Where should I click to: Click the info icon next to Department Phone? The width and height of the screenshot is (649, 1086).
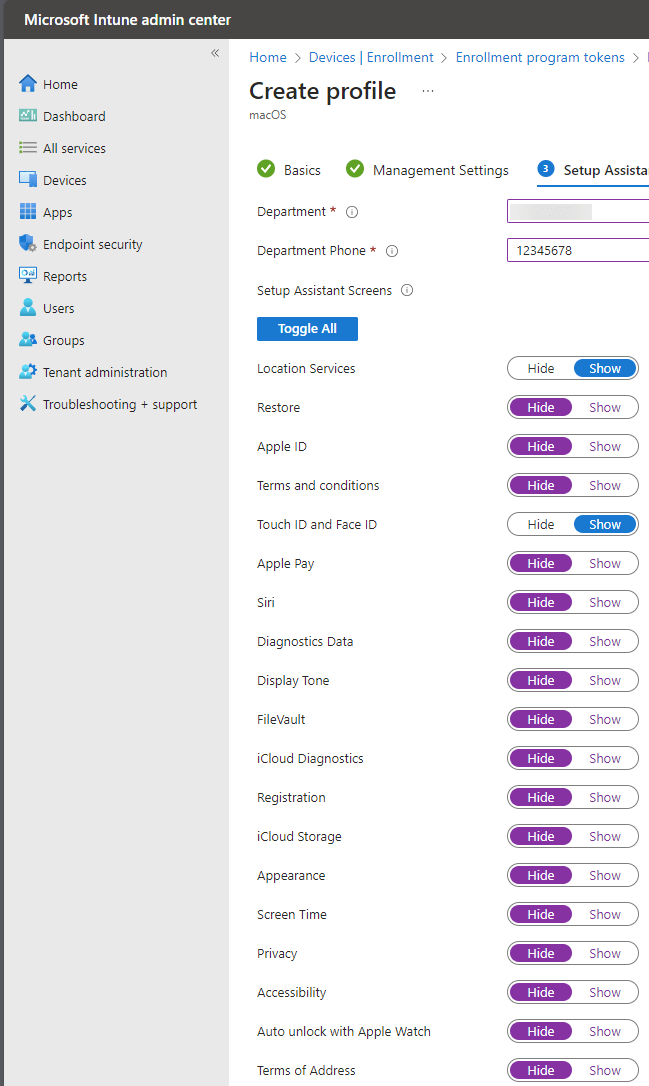pos(392,251)
